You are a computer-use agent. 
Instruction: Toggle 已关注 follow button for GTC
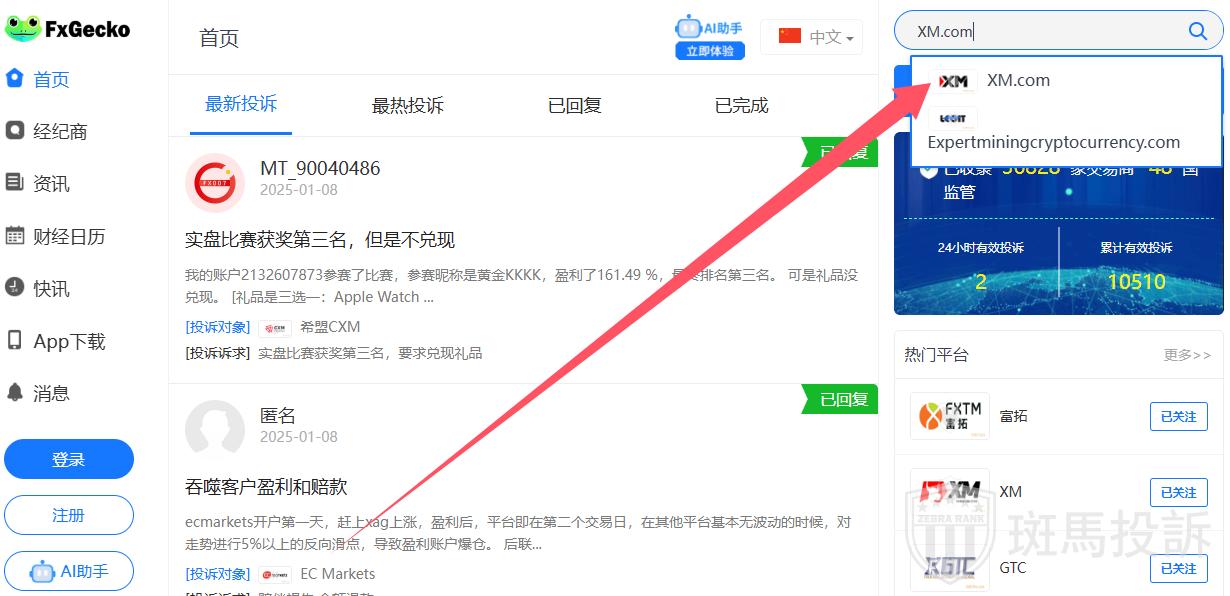pos(1178,568)
